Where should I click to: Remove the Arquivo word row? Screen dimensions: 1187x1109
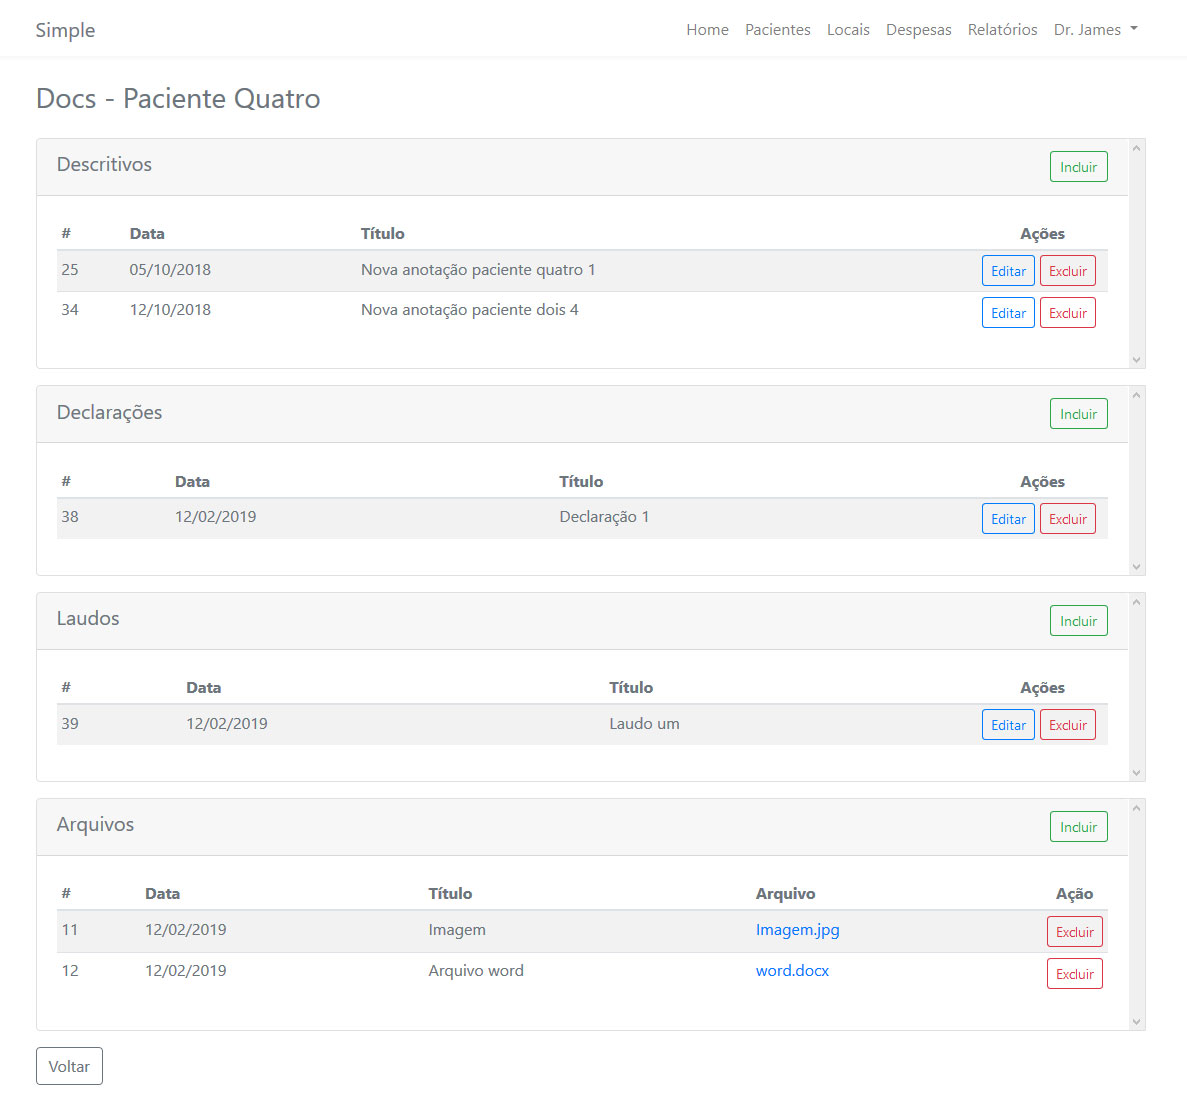pos(1074,974)
